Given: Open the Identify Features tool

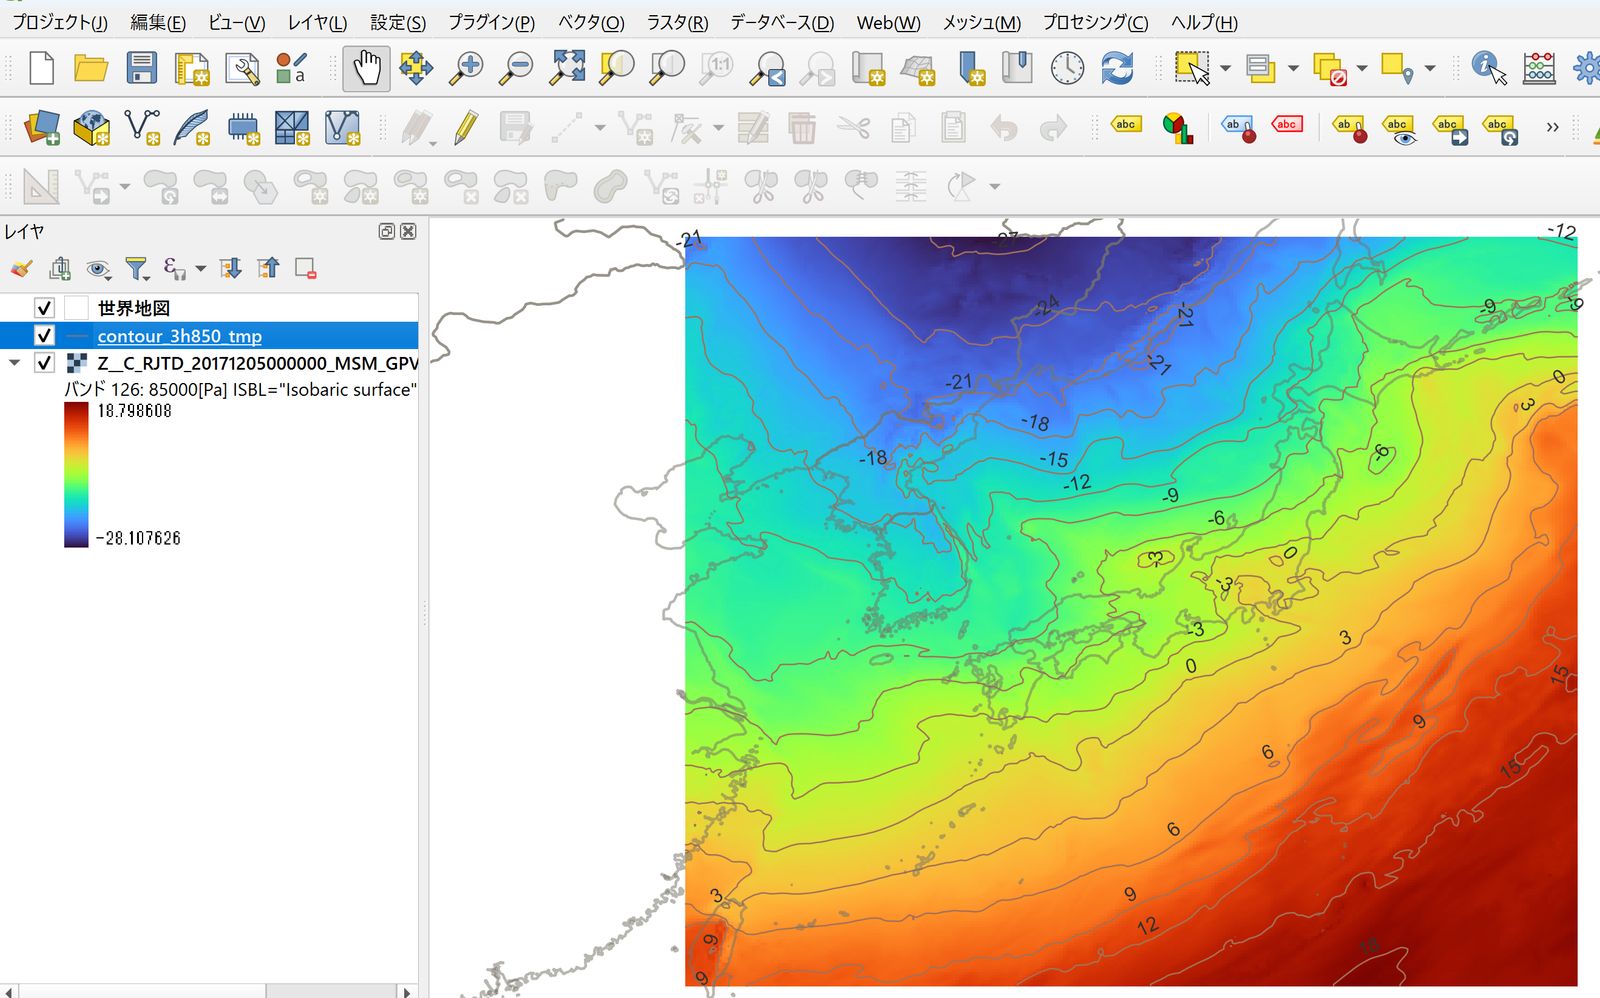Looking at the screenshot, I should [1489, 68].
